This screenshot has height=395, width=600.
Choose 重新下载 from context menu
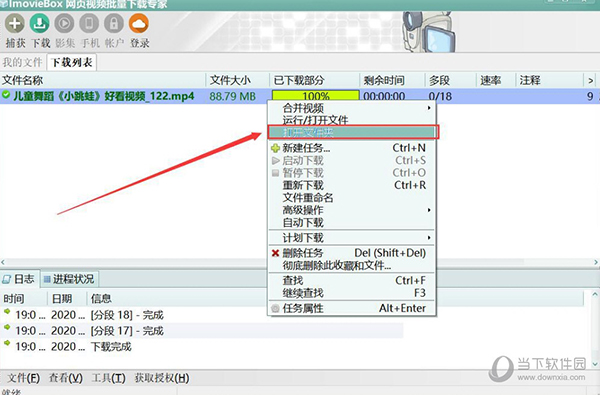click(x=352, y=185)
